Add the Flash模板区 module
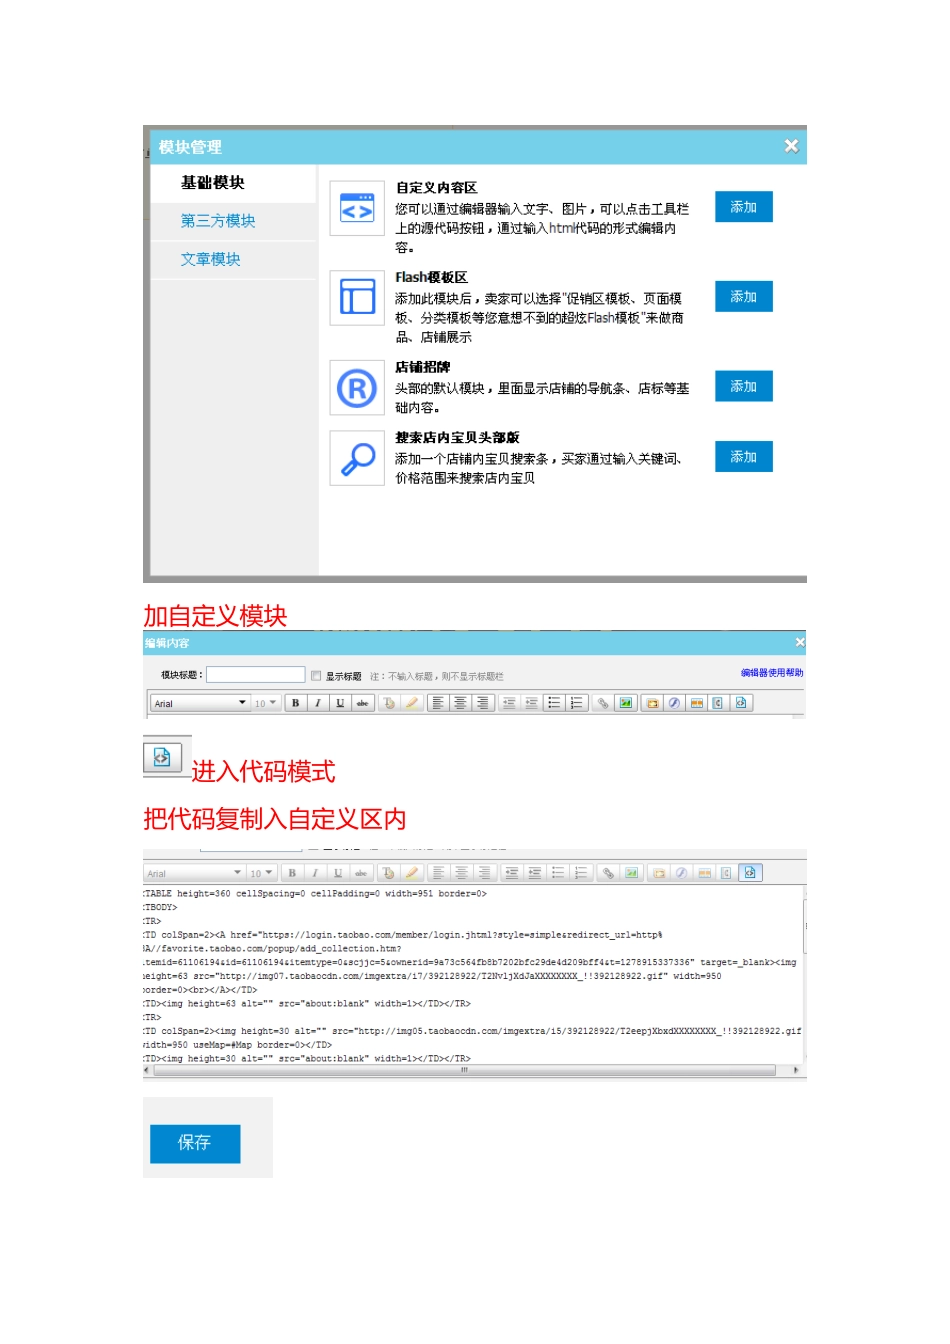The height and width of the screenshot is (1344, 950). click(743, 297)
